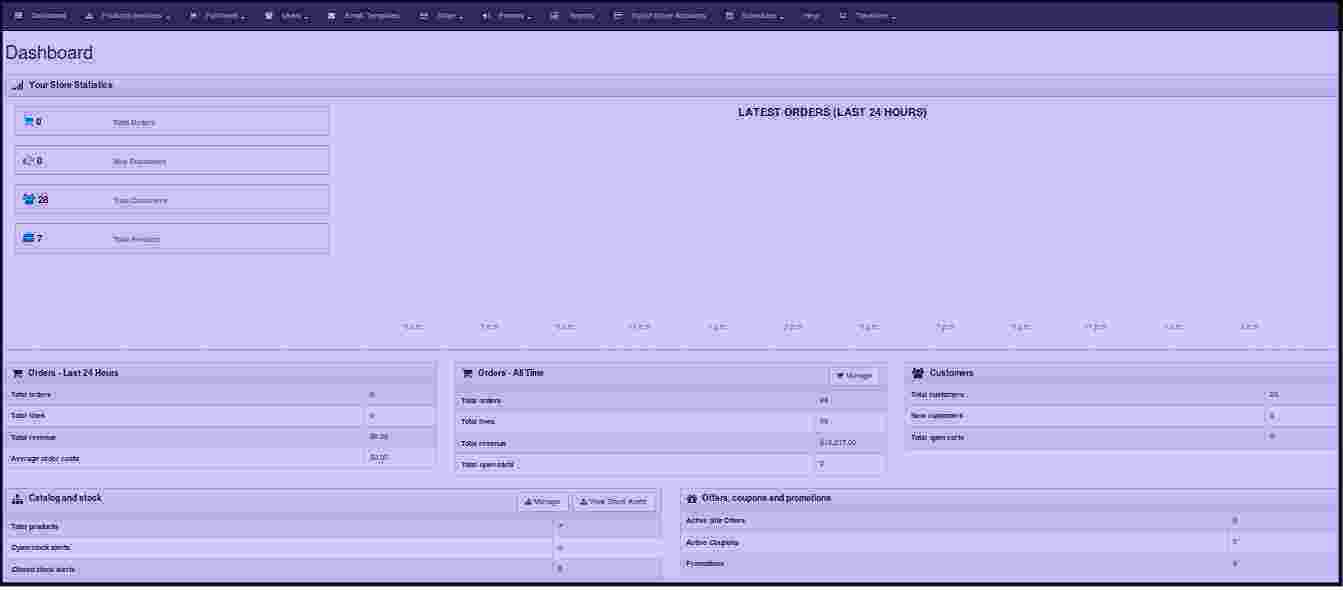Click the Dashboard page heading

point(49,53)
